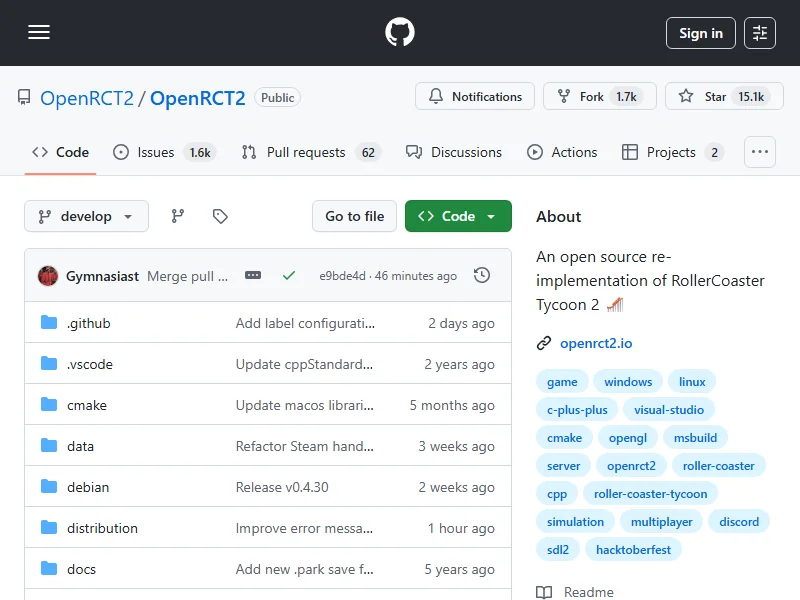
Task: Click the GitHub logo icon
Action: pyautogui.click(x=400, y=33)
